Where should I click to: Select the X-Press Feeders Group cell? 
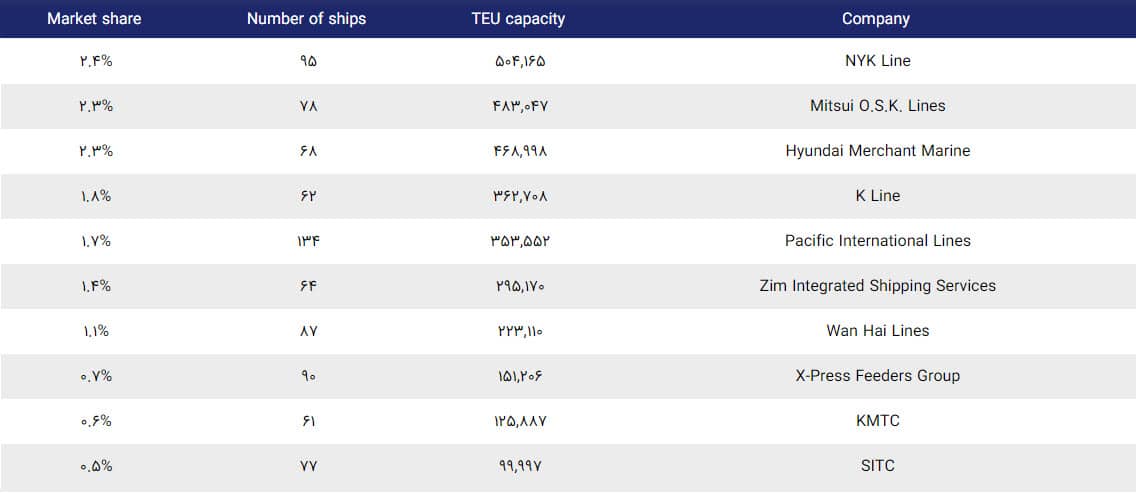[877, 376]
